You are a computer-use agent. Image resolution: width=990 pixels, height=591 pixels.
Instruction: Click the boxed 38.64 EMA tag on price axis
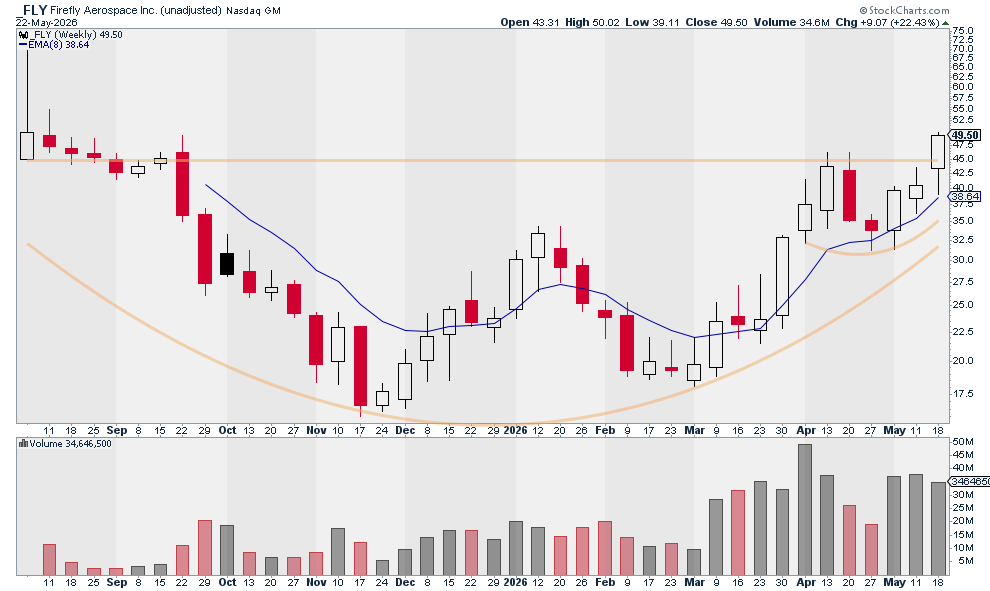click(x=965, y=196)
